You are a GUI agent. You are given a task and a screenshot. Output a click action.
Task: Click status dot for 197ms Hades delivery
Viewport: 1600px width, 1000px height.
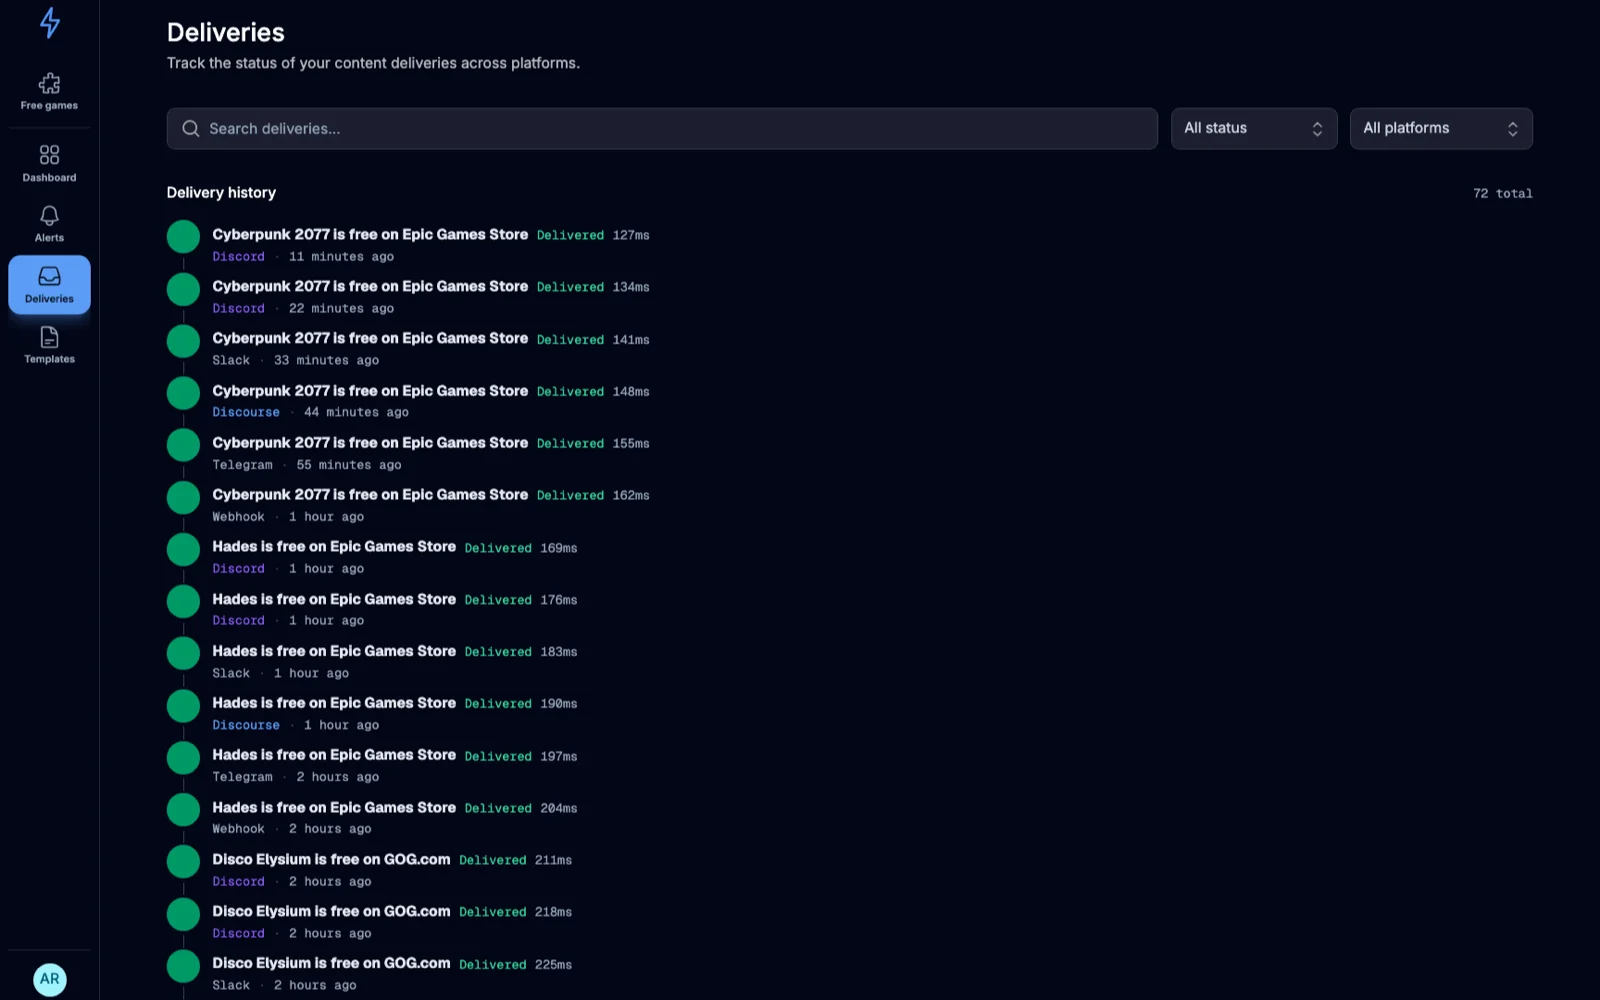point(183,758)
